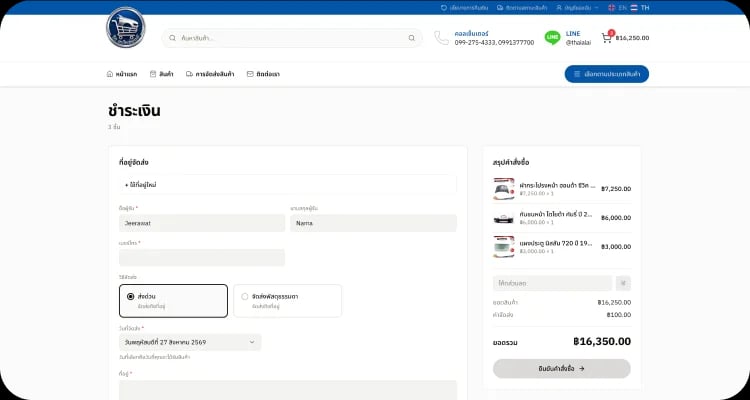The height and width of the screenshot is (400, 750).
Task: Click the ฿100.00 shipping fee value
Action: 618,315
